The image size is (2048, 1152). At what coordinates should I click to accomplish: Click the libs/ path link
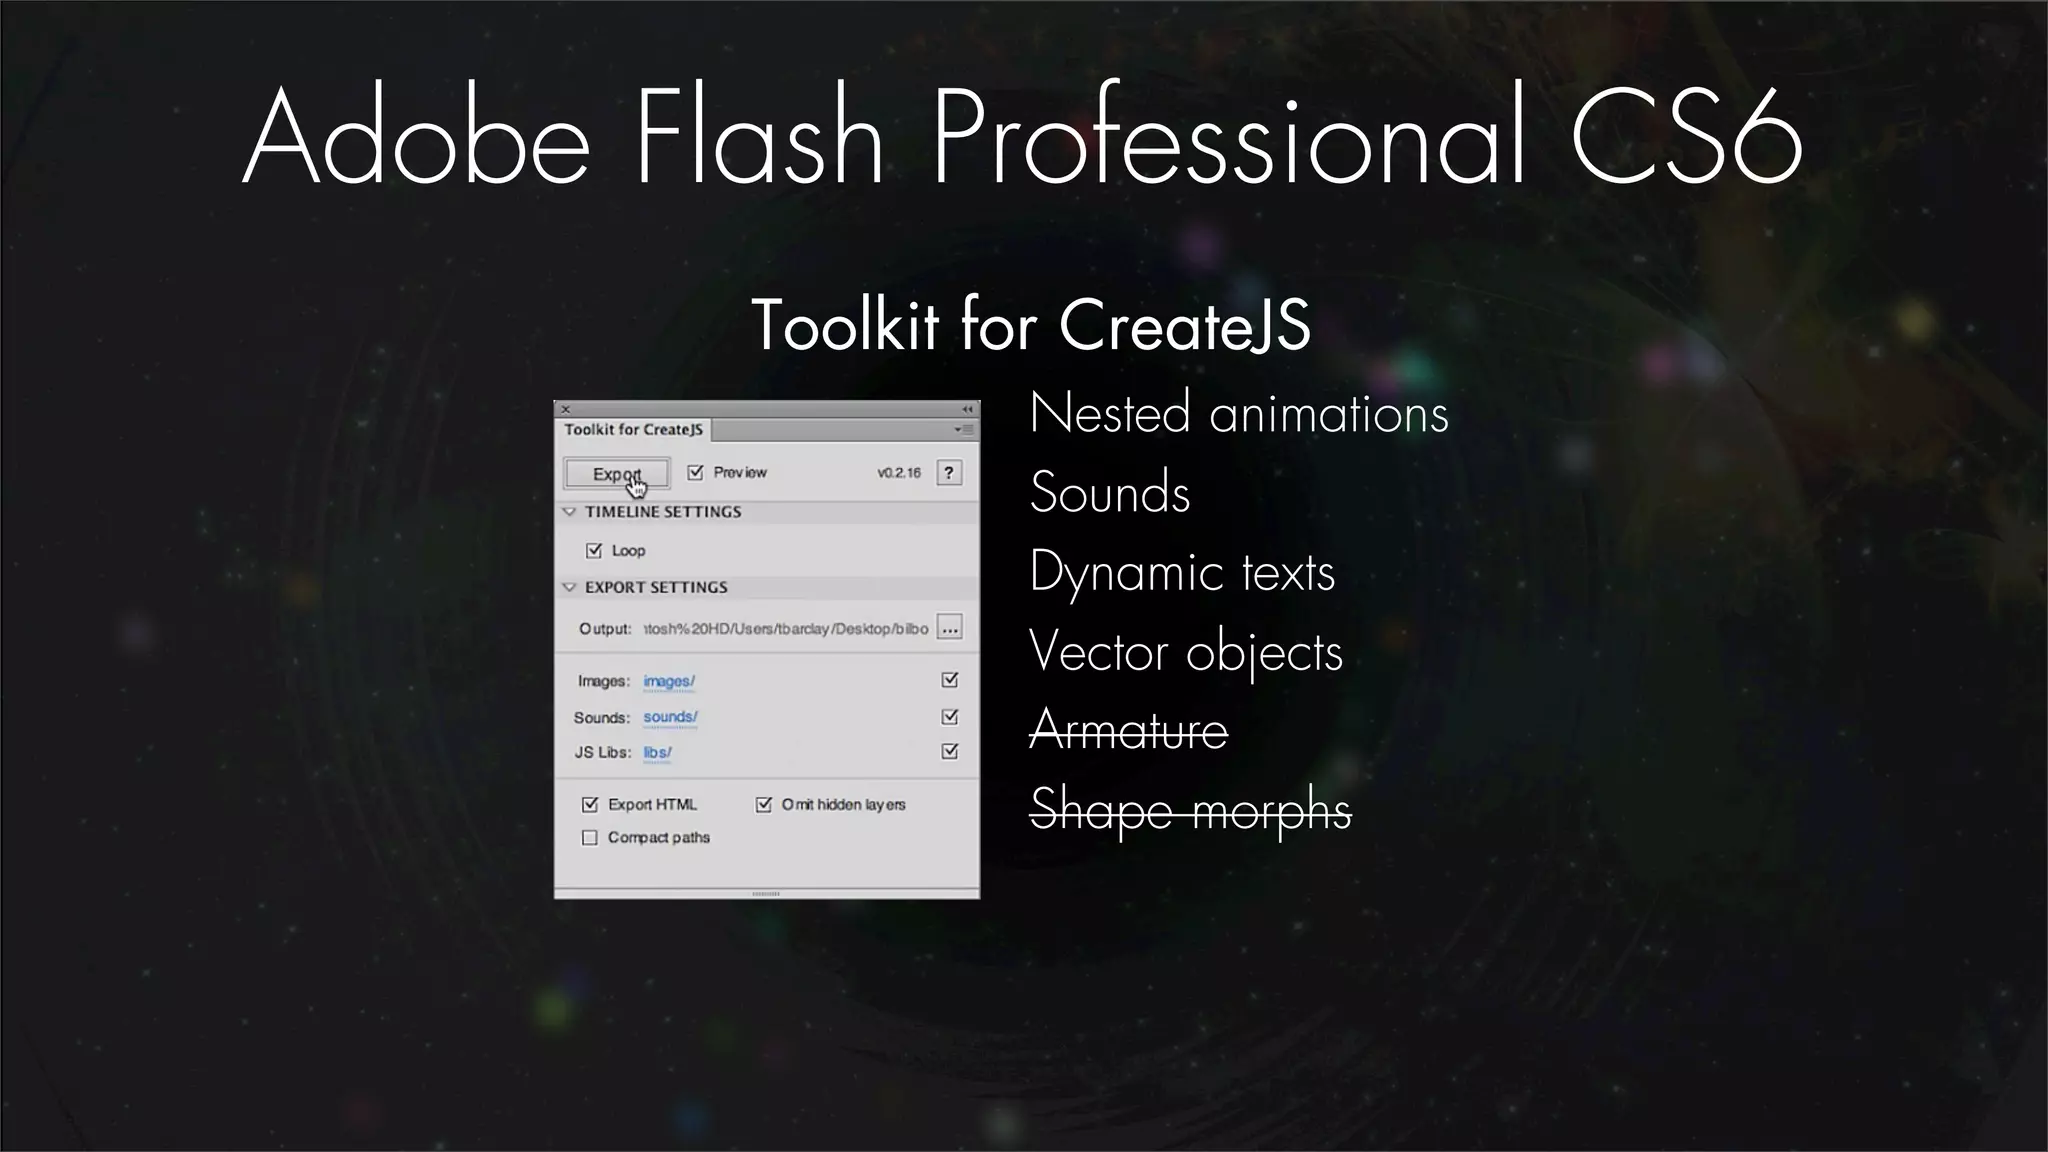tap(657, 752)
